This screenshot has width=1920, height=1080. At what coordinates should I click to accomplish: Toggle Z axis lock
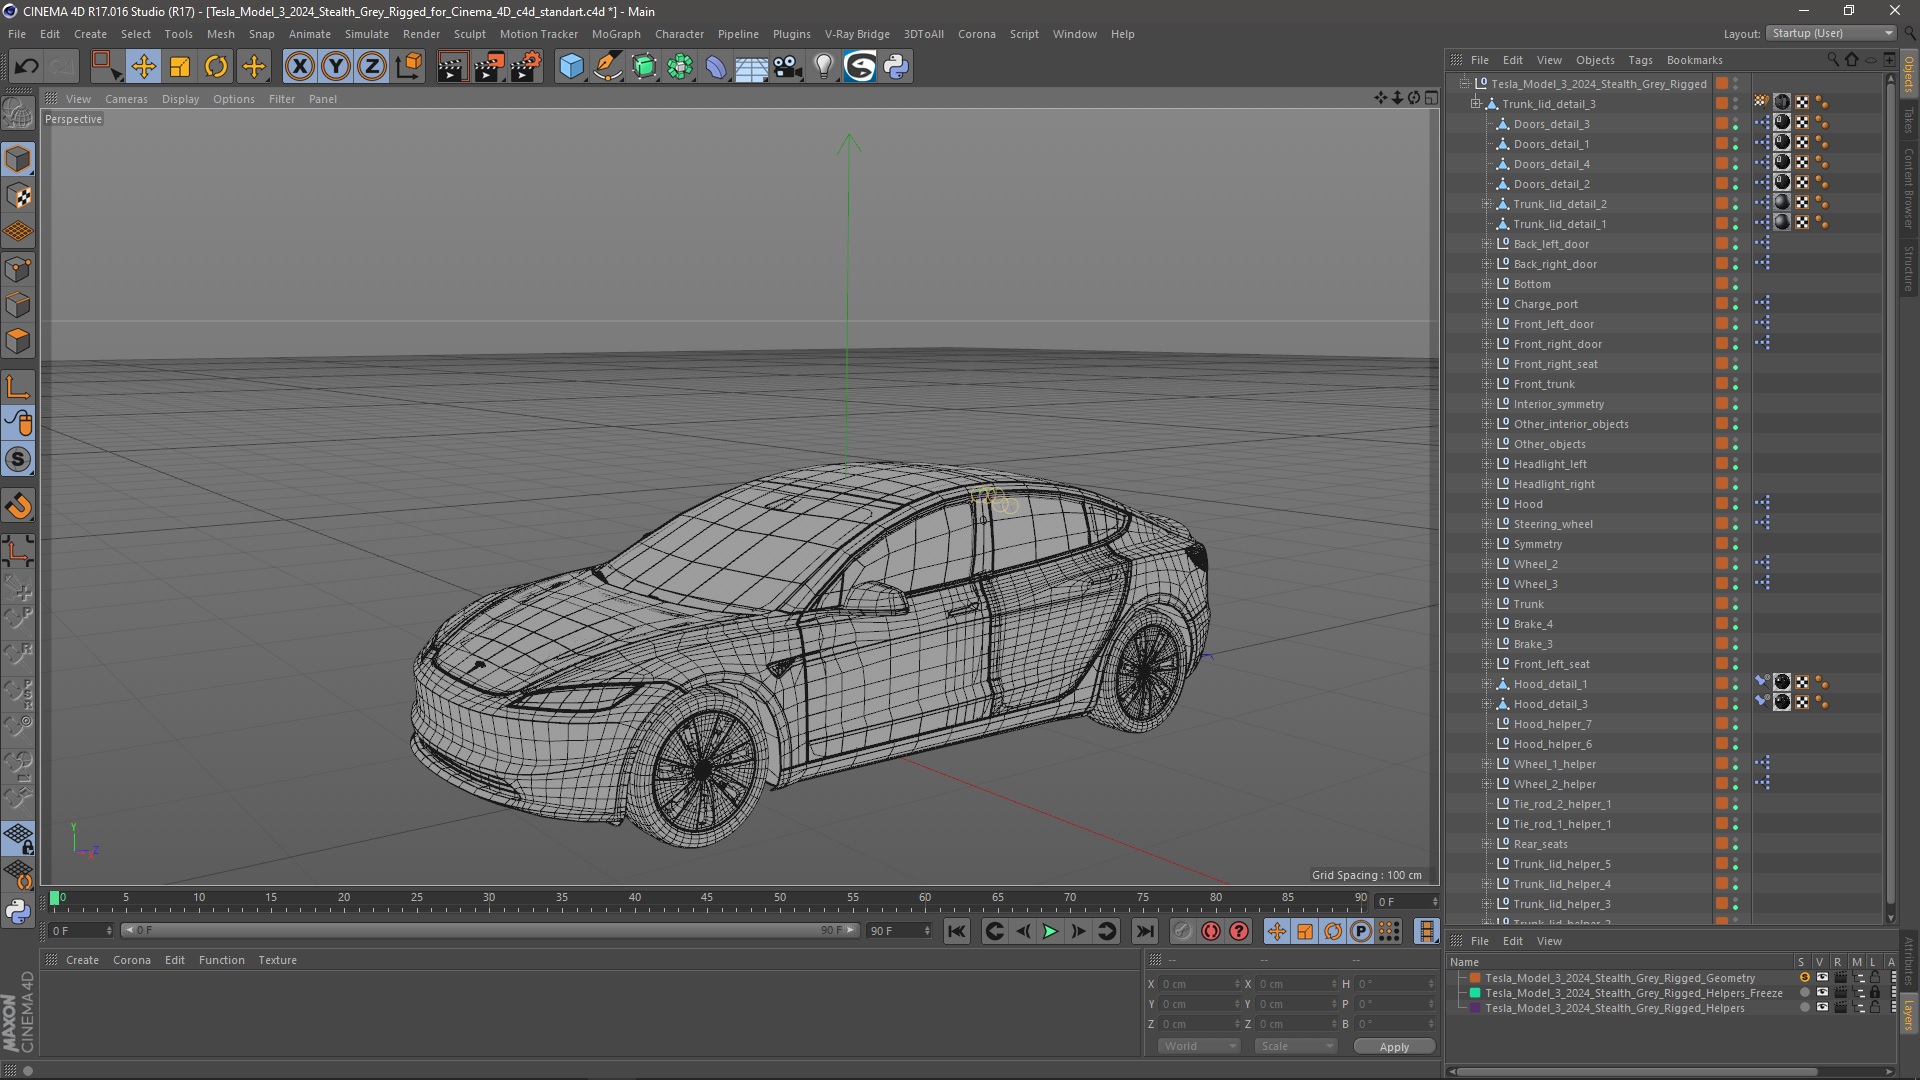coord(372,67)
